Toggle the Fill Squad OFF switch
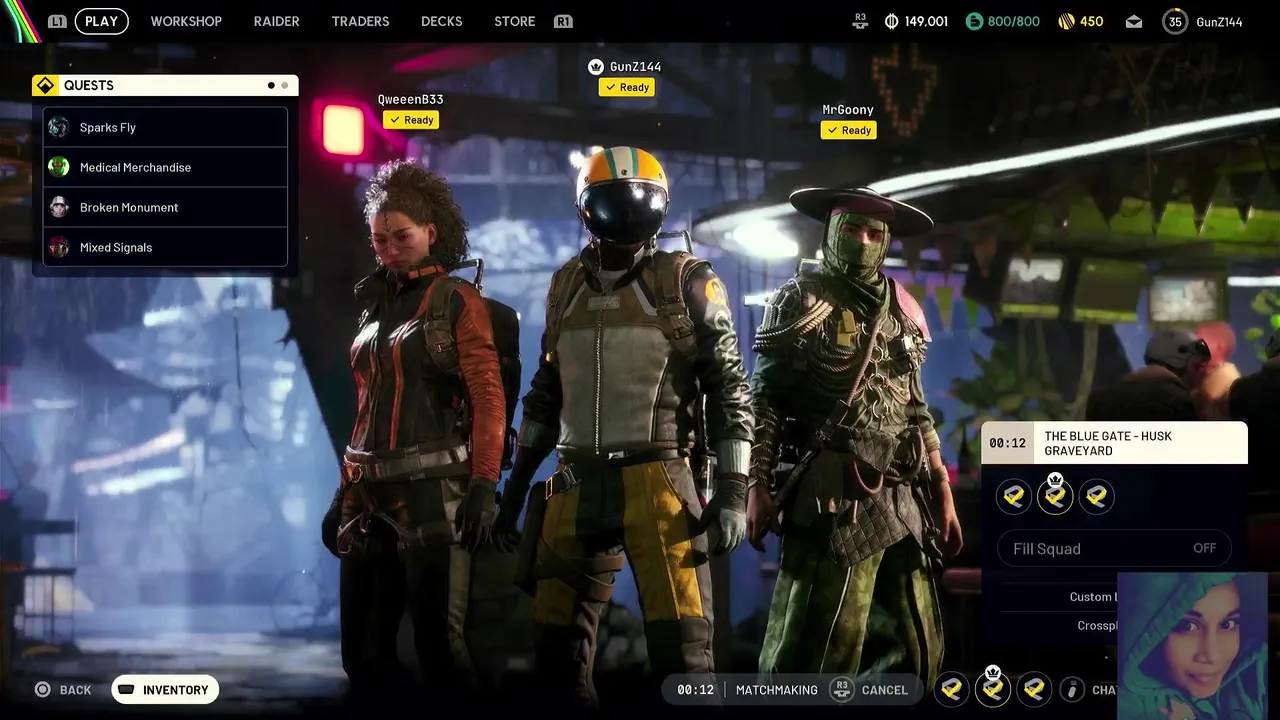This screenshot has width=1280, height=720. 1114,548
